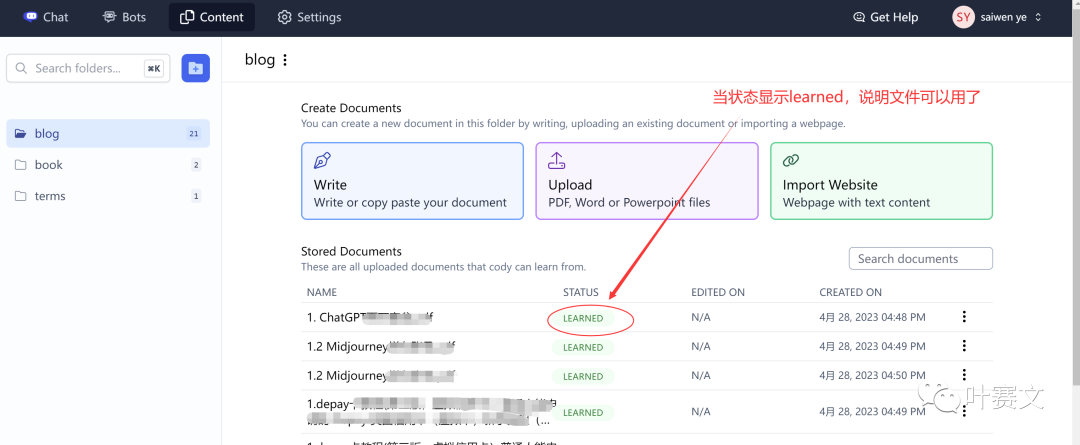The width and height of the screenshot is (1080, 445).
Task: Select the book folder in sidebar
Action: [48, 165]
